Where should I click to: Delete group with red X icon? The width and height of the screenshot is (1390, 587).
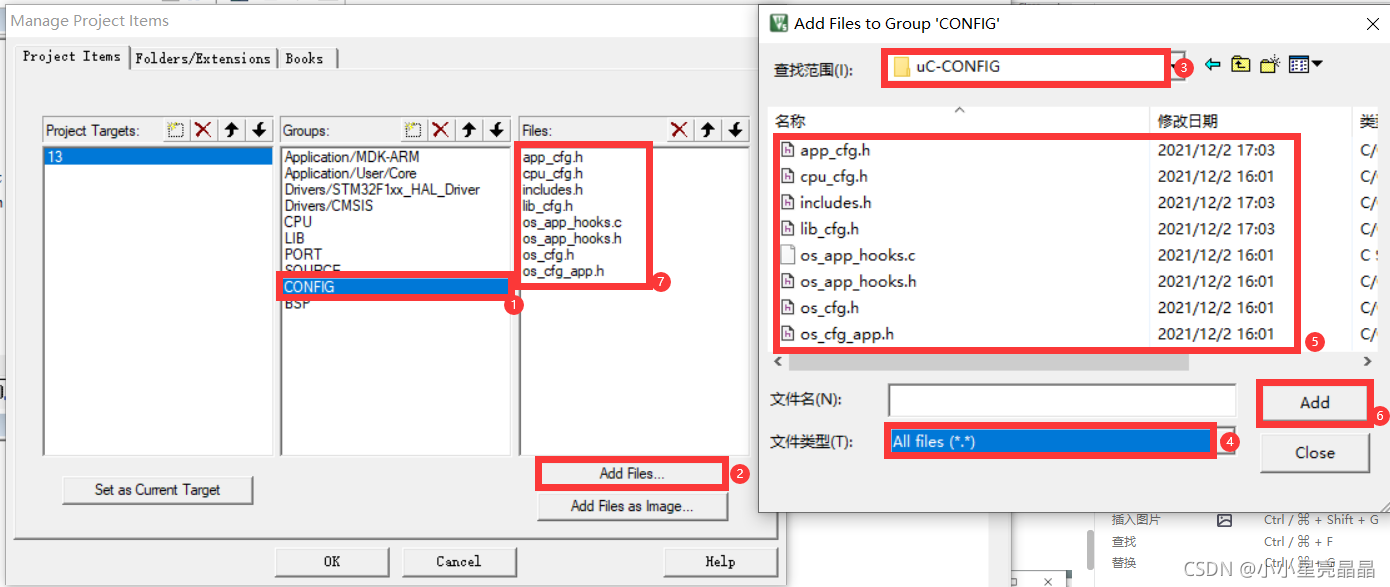440,130
